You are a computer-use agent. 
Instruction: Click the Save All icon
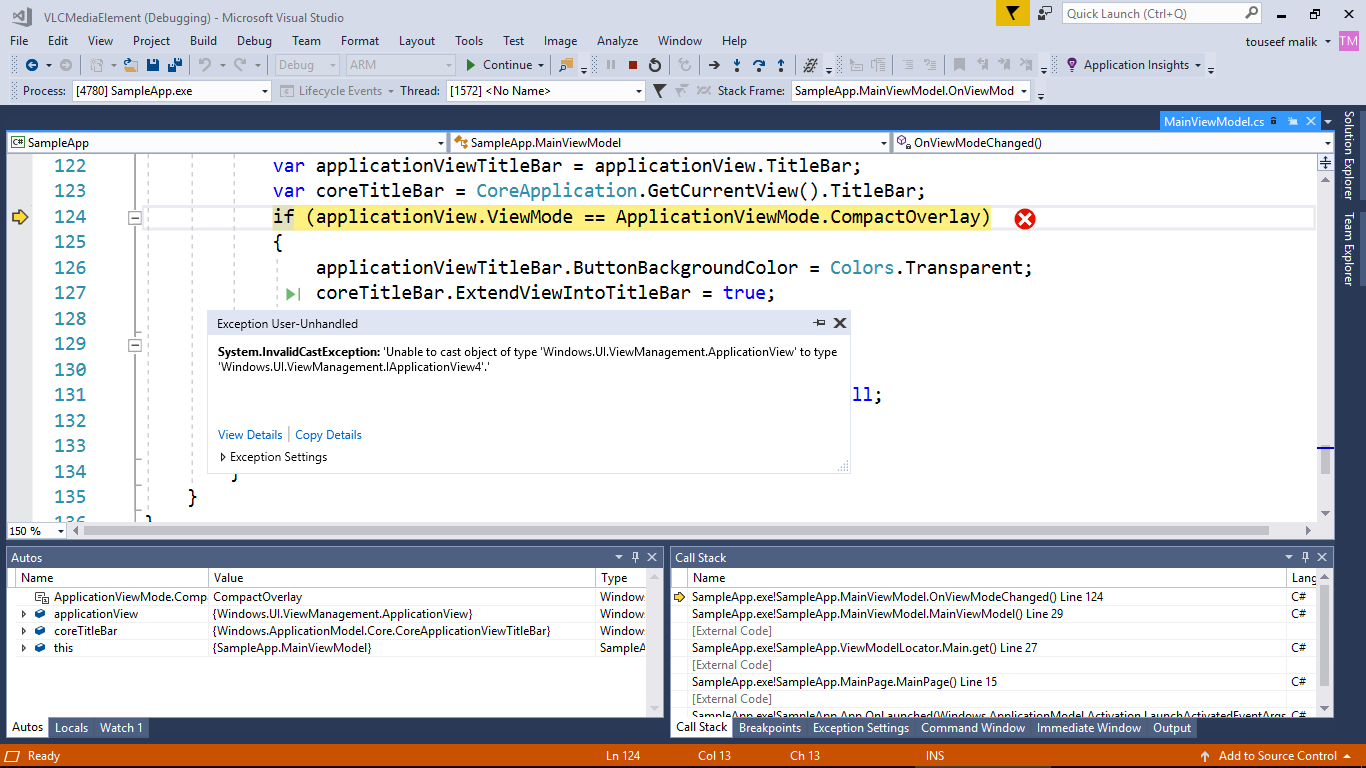tap(173, 65)
